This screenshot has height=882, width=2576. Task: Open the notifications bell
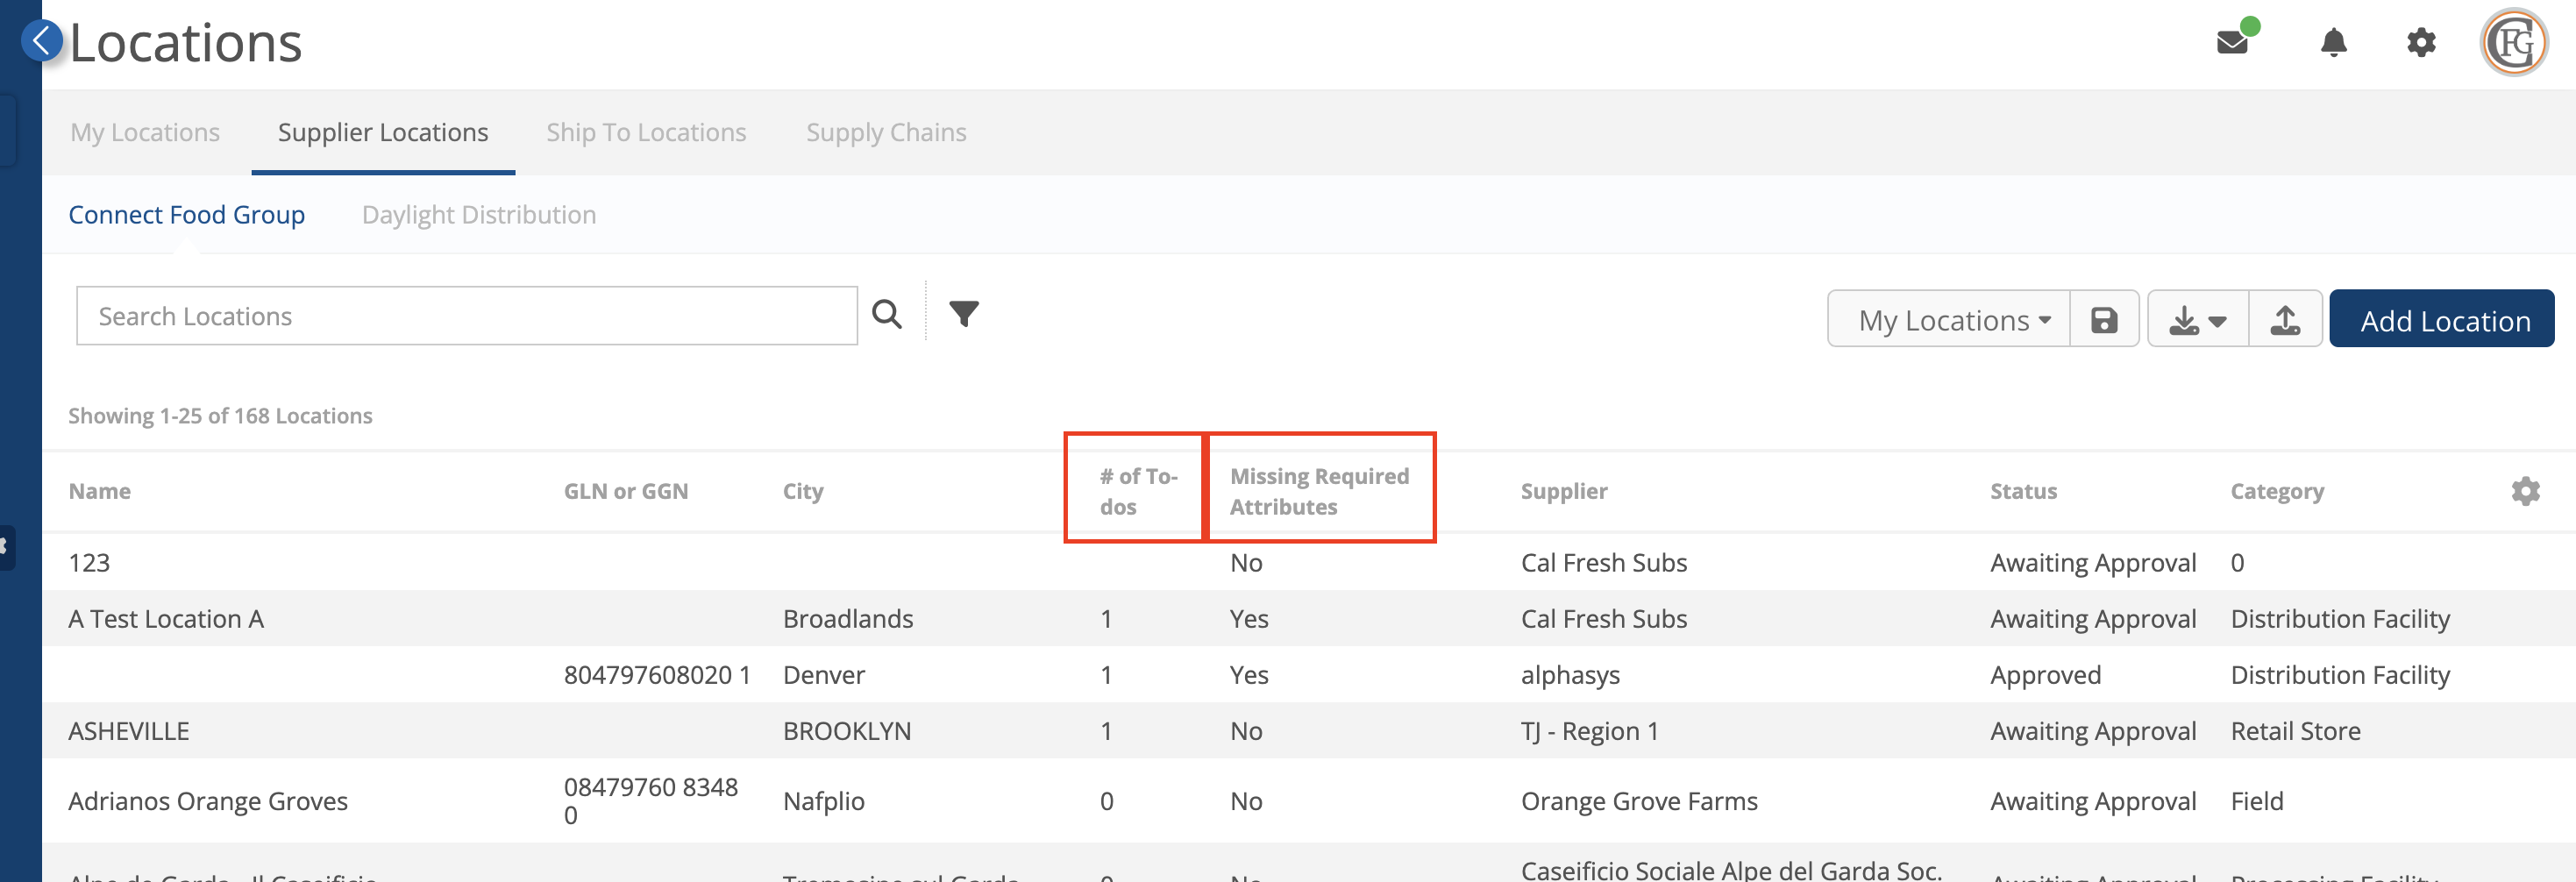2333,42
